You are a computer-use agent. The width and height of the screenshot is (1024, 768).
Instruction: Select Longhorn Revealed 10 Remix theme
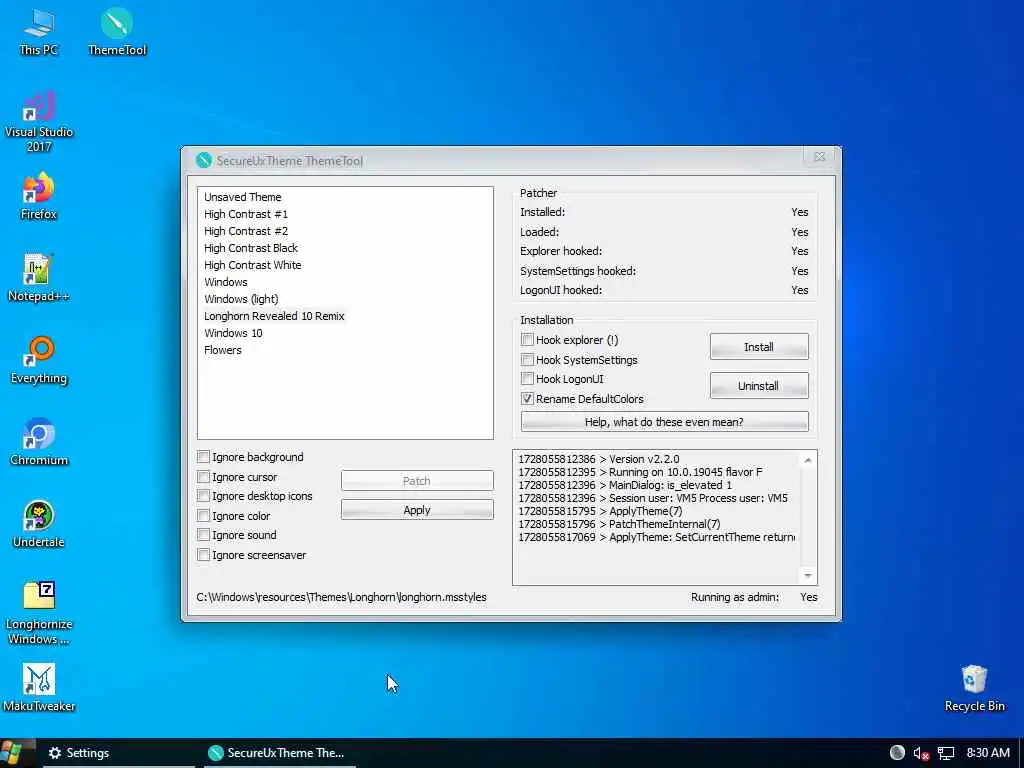(x=274, y=315)
